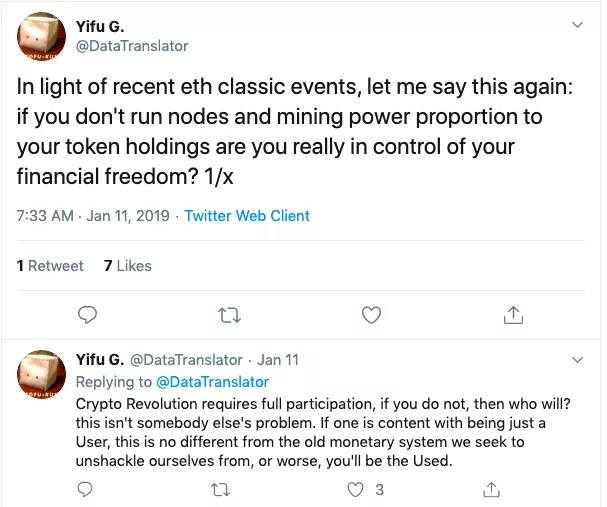607x507 pixels.
Task: Reply to the main tweet
Action: (87, 315)
